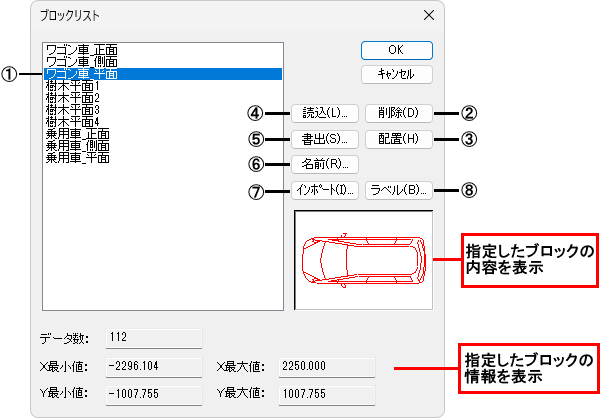600x418 pixels.
Task: Select the highlighted ワゴン車_平面 entry
Action: pyautogui.click(x=163, y=74)
